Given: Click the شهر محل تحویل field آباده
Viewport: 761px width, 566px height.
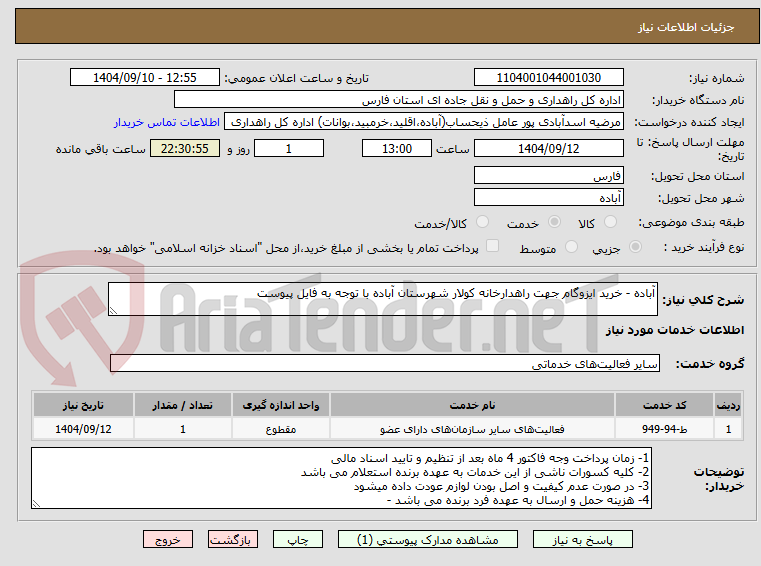Looking at the screenshot, I should coord(548,198).
